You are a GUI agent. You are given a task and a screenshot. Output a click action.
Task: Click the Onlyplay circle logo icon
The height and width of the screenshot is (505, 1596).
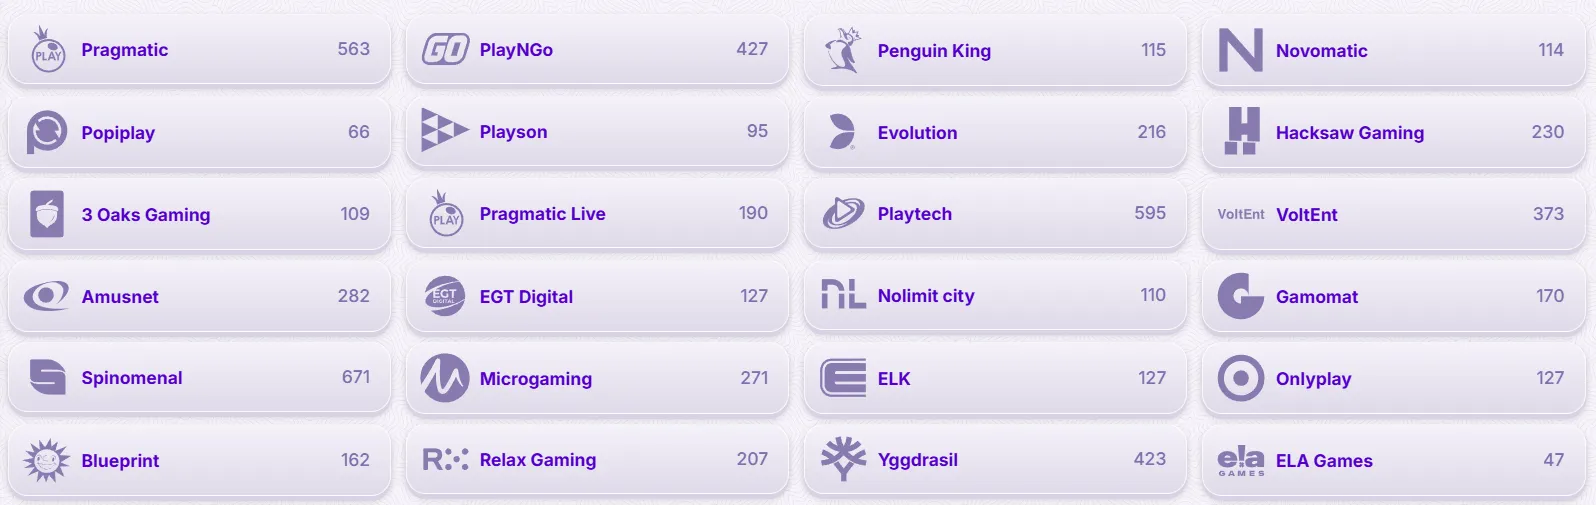pyautogui.click(x=1241, y=378)
